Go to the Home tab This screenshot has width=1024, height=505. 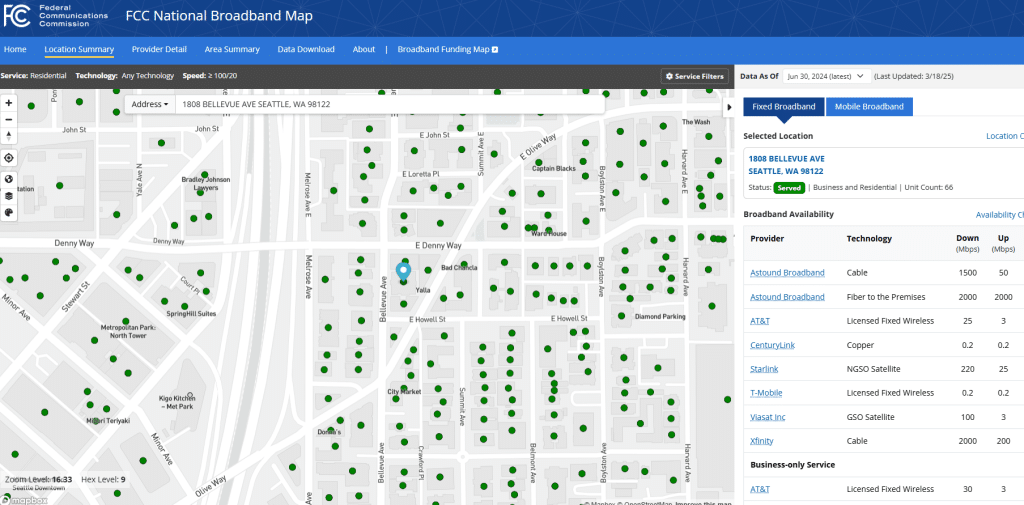coord(15,49)
